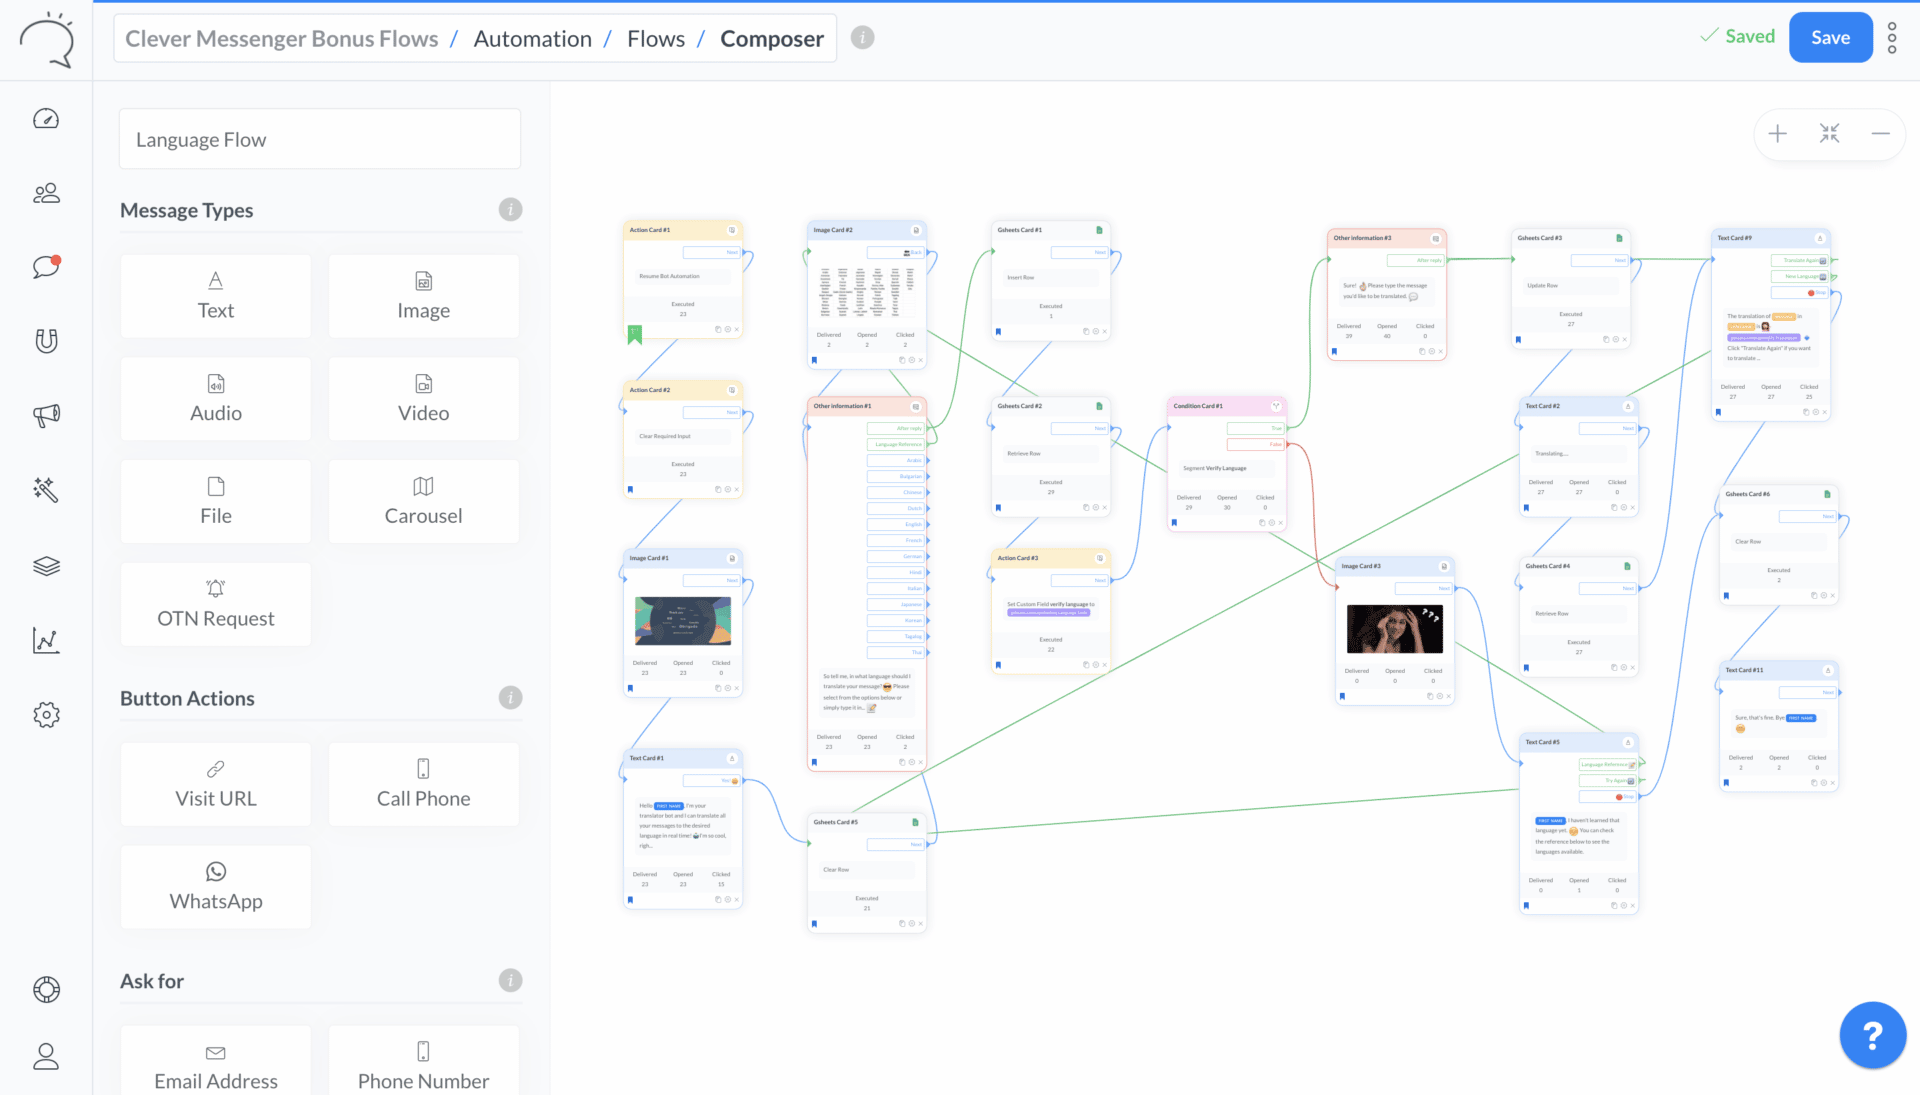Viewport: 1920px width, 1095px height.
Task: Open the dashboard gauge icon in sidebar
Action: pyautogui.click(x=46, y=119)
